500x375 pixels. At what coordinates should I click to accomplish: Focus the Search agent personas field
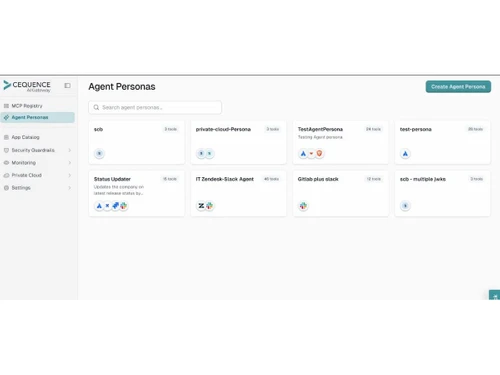155,107
